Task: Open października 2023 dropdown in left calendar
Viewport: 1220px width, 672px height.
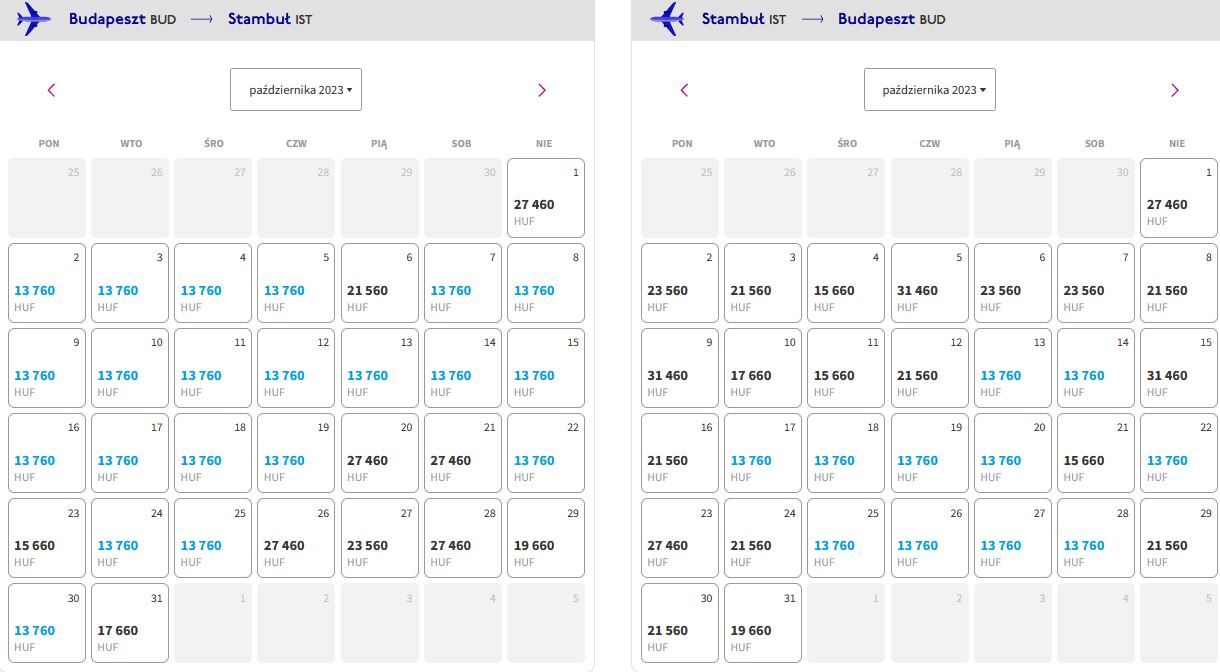Action: tap(296, 90)
